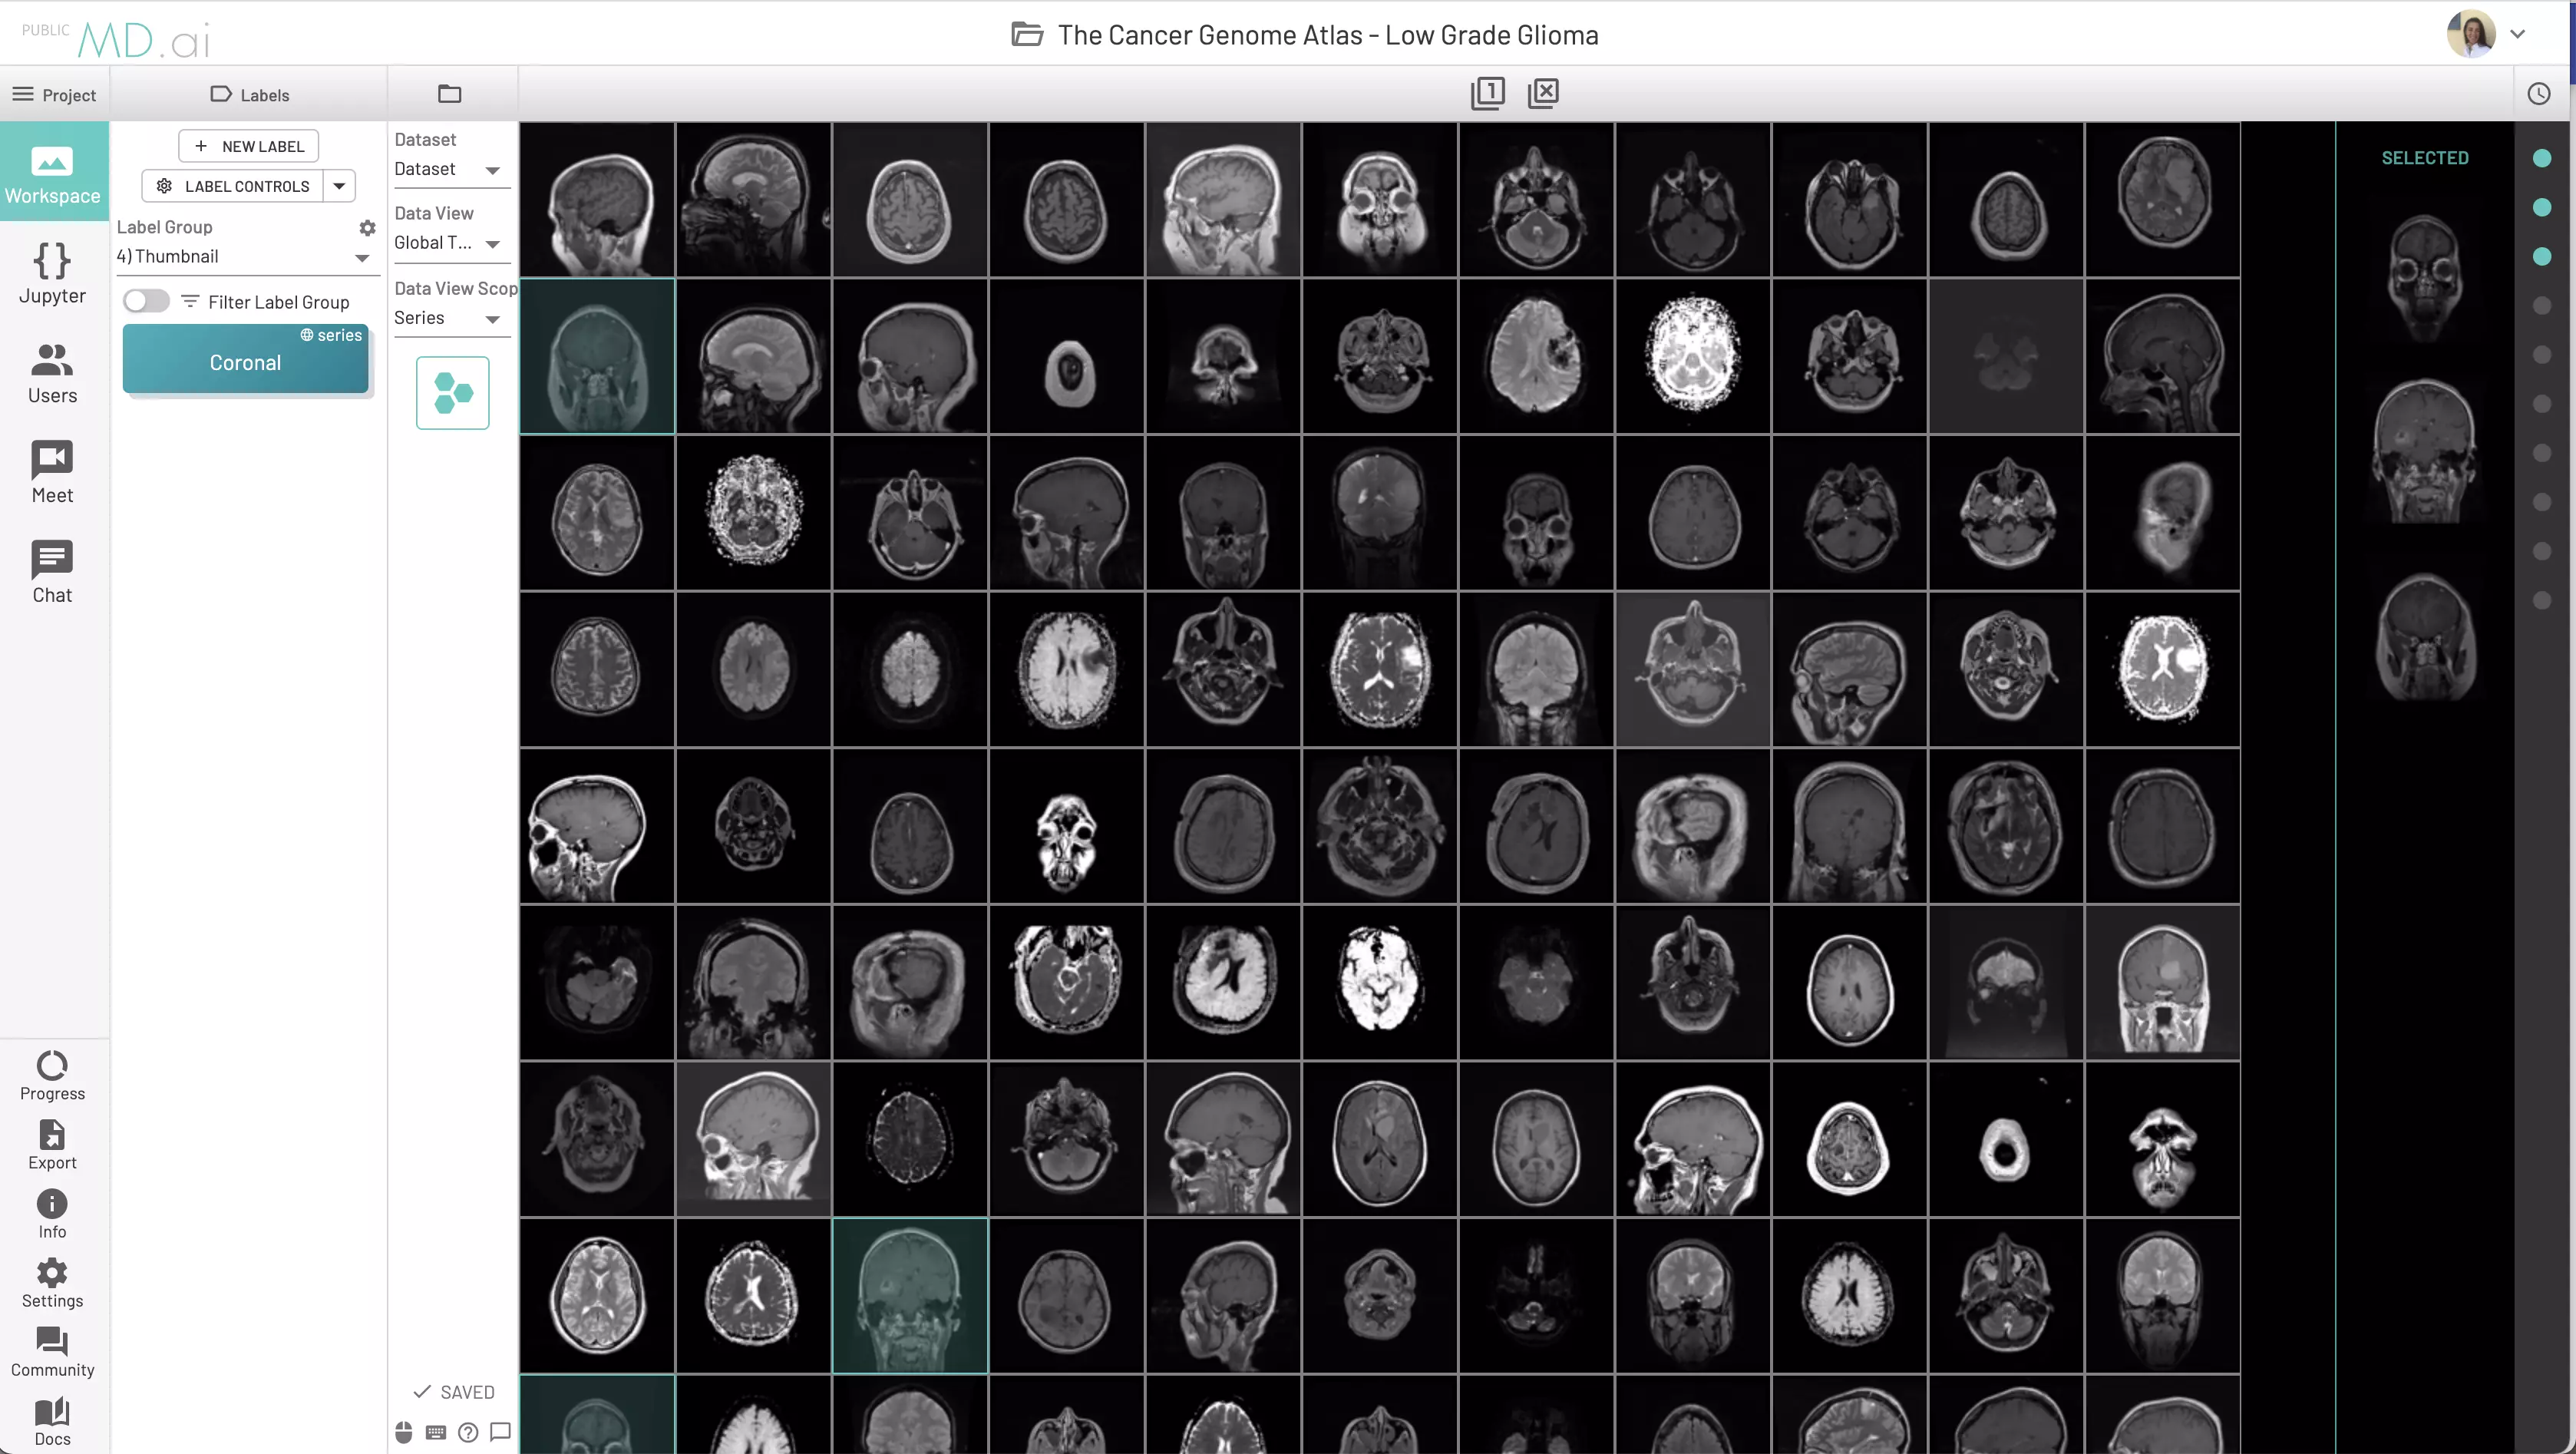Click the hexagon cluster view icon

click(452, 393)
